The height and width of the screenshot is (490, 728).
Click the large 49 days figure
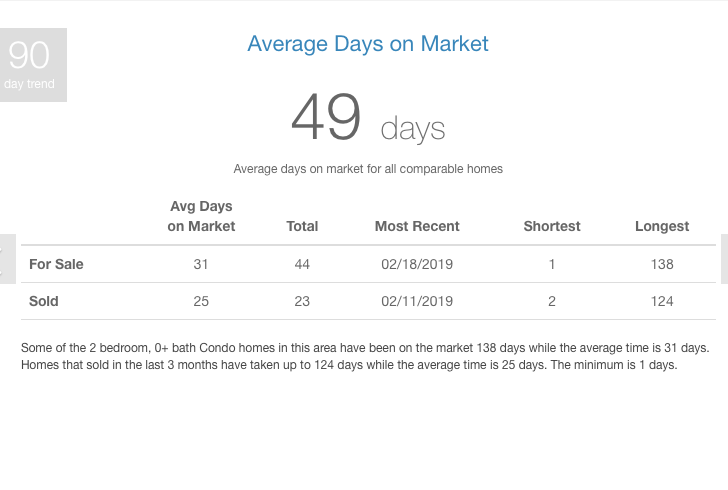[x=368, y=118]
